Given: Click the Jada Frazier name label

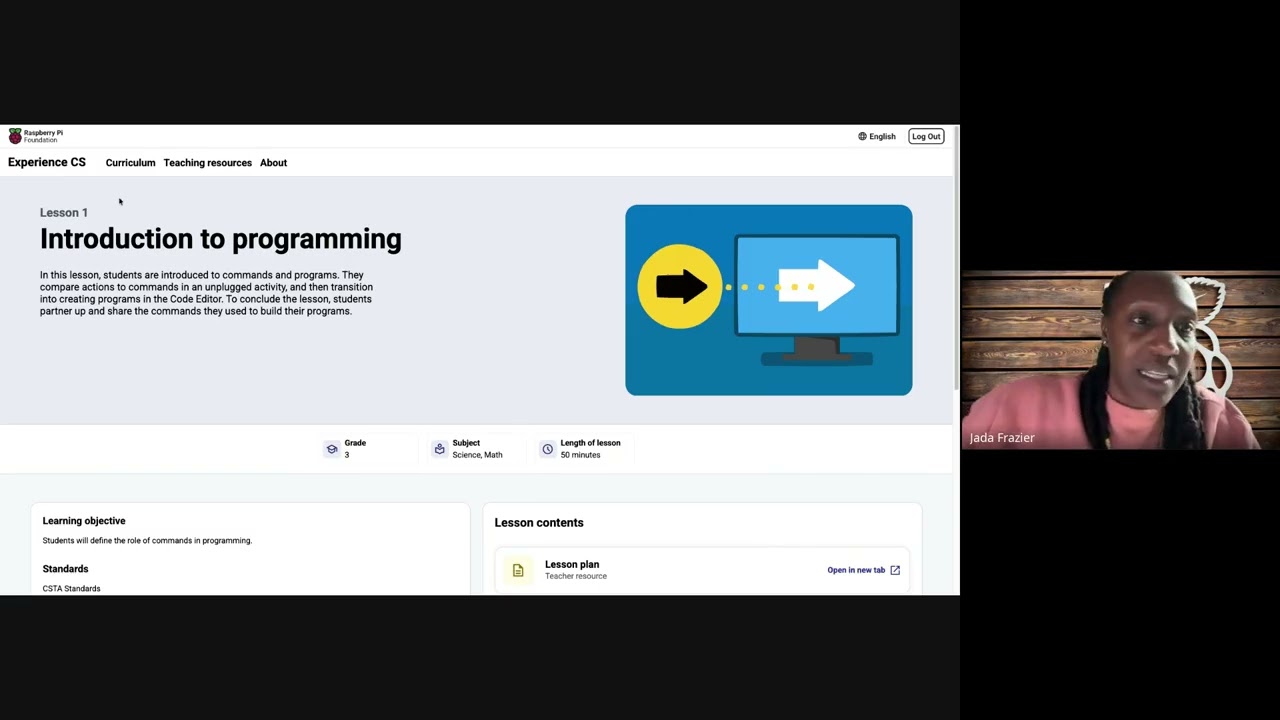Looking at the screenshot, I should click(1002, 437).
